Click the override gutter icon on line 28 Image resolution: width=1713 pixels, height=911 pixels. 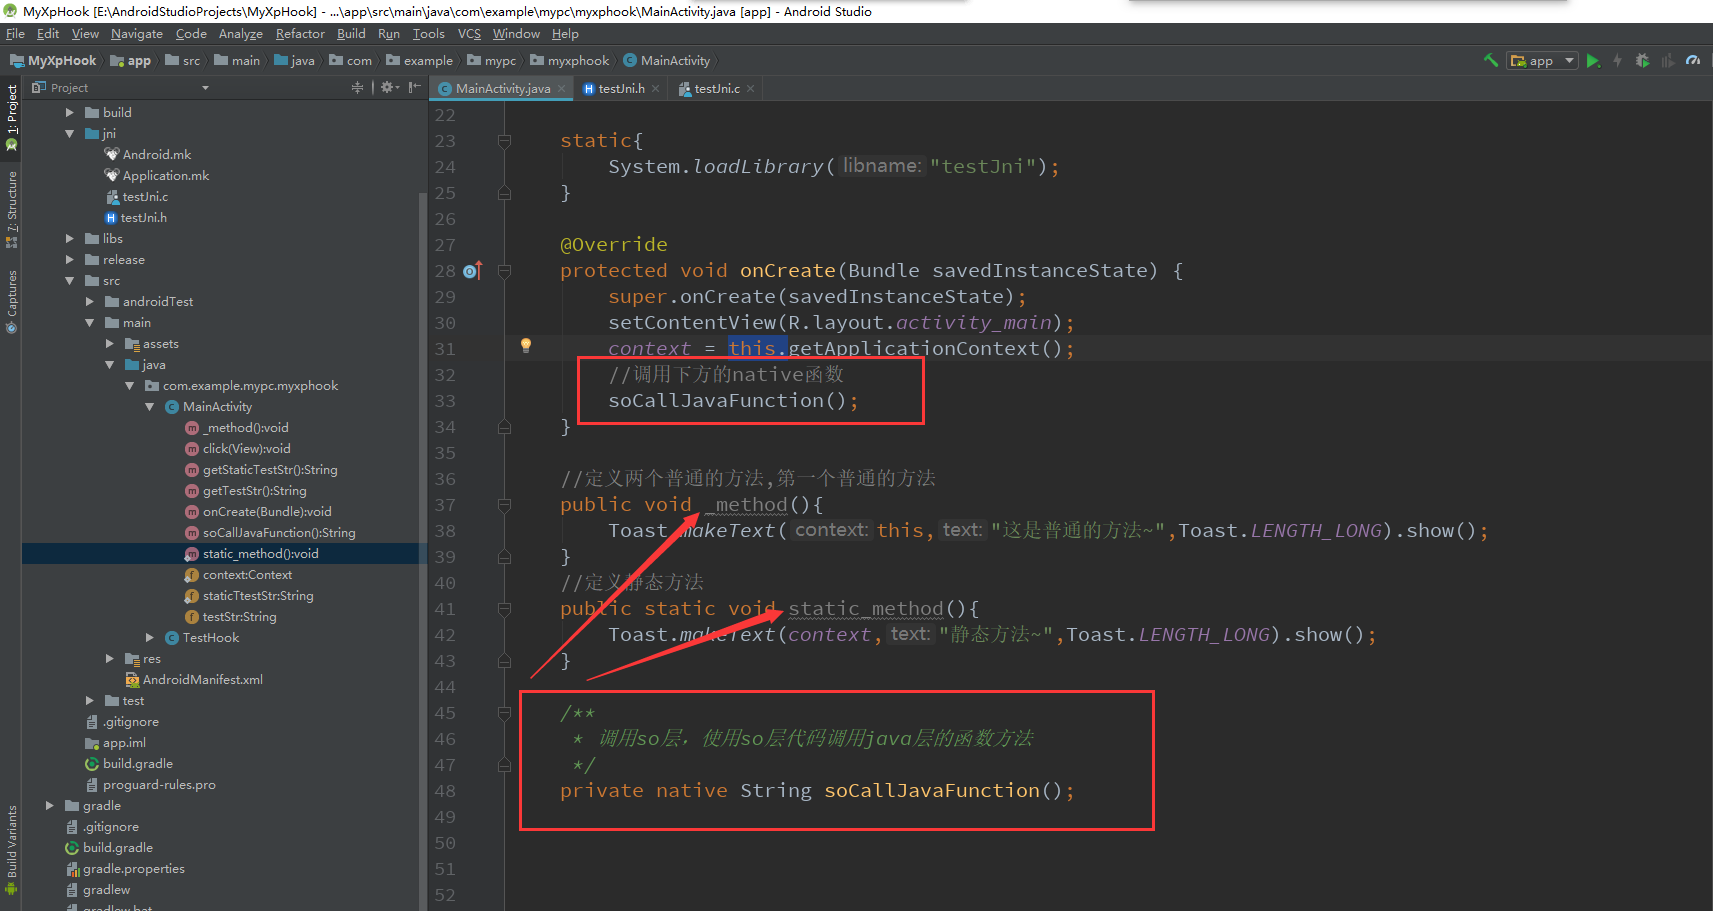point(473,271)
